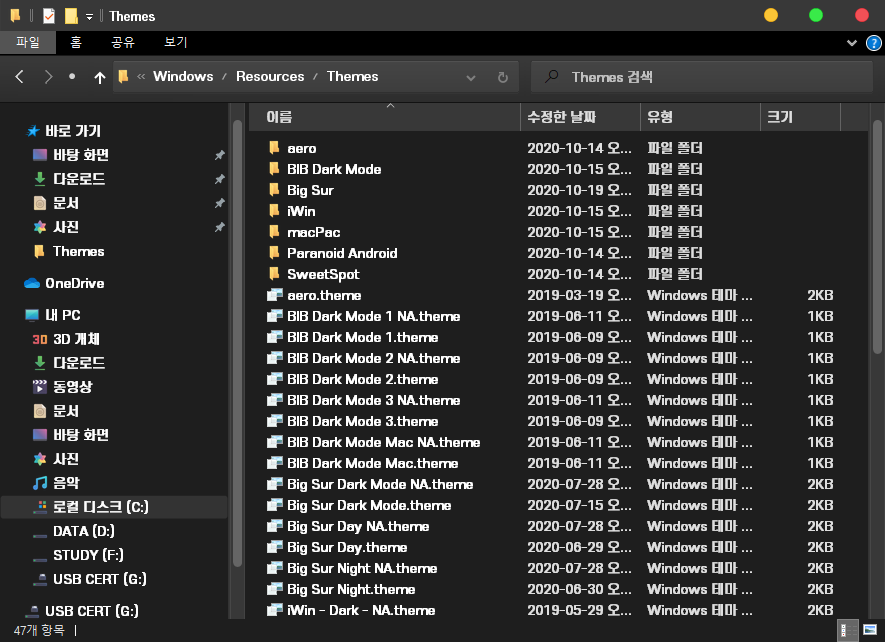This screenshot has height=642, width=885.
Task: Click the navigation pane scrollbar
Action: click(237, 343)
